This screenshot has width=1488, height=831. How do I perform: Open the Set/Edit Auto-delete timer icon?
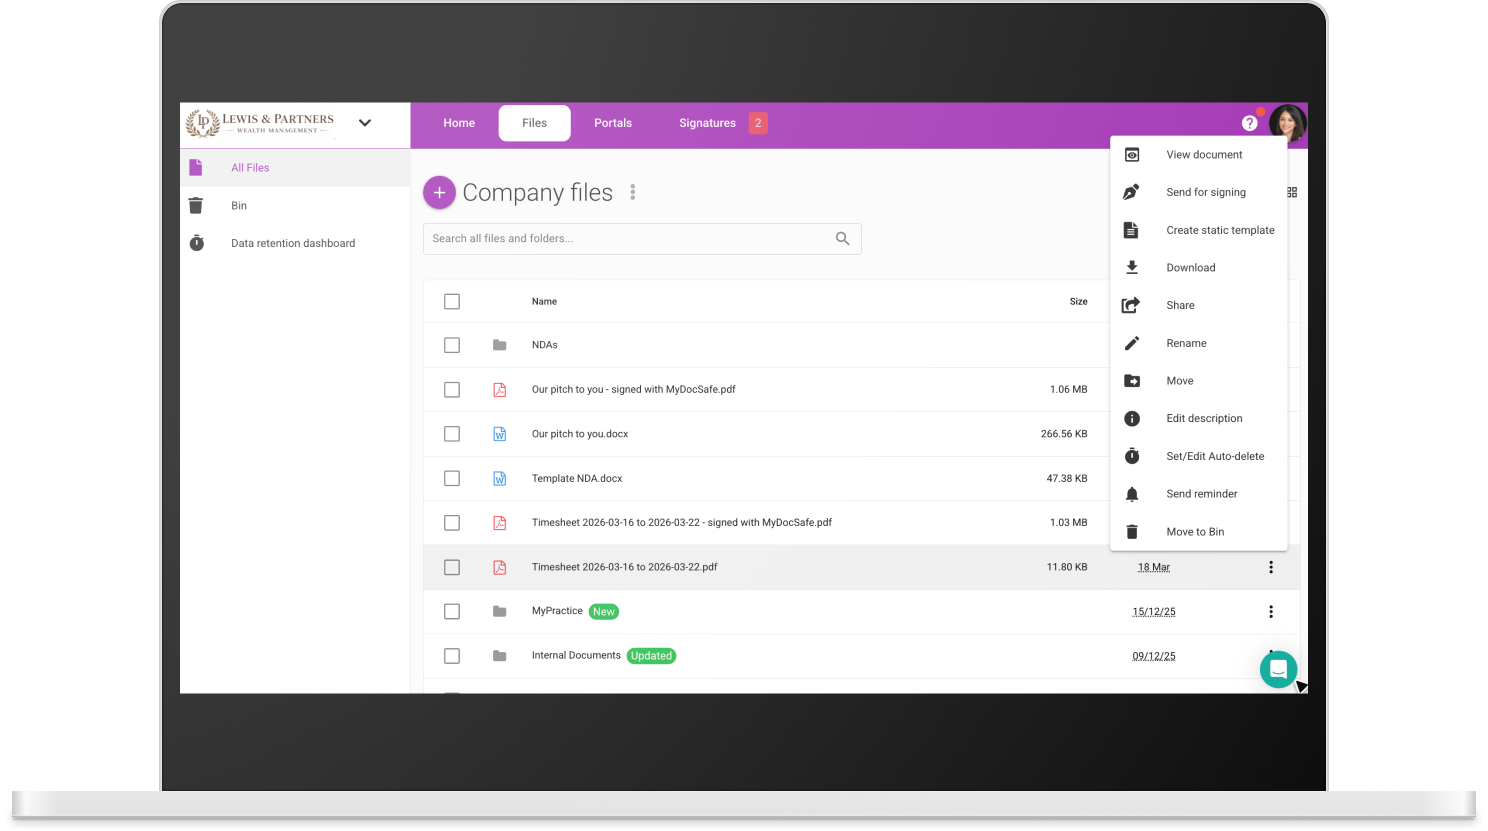pyautogui.click(x=1132, y=456)
